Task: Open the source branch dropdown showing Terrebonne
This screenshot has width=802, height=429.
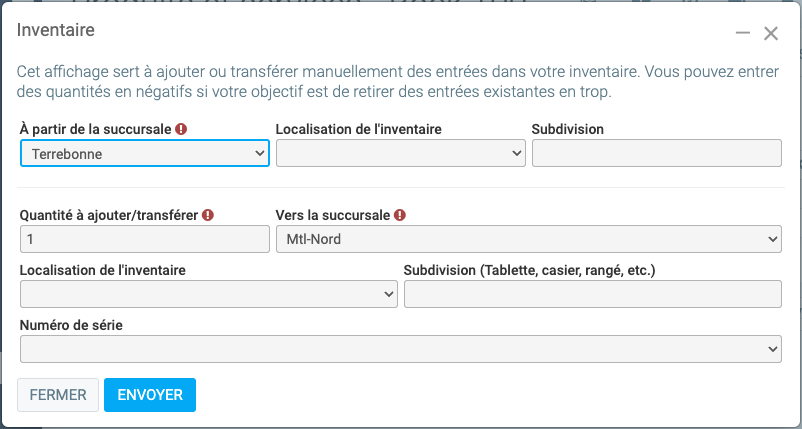Action: (144, 153)
